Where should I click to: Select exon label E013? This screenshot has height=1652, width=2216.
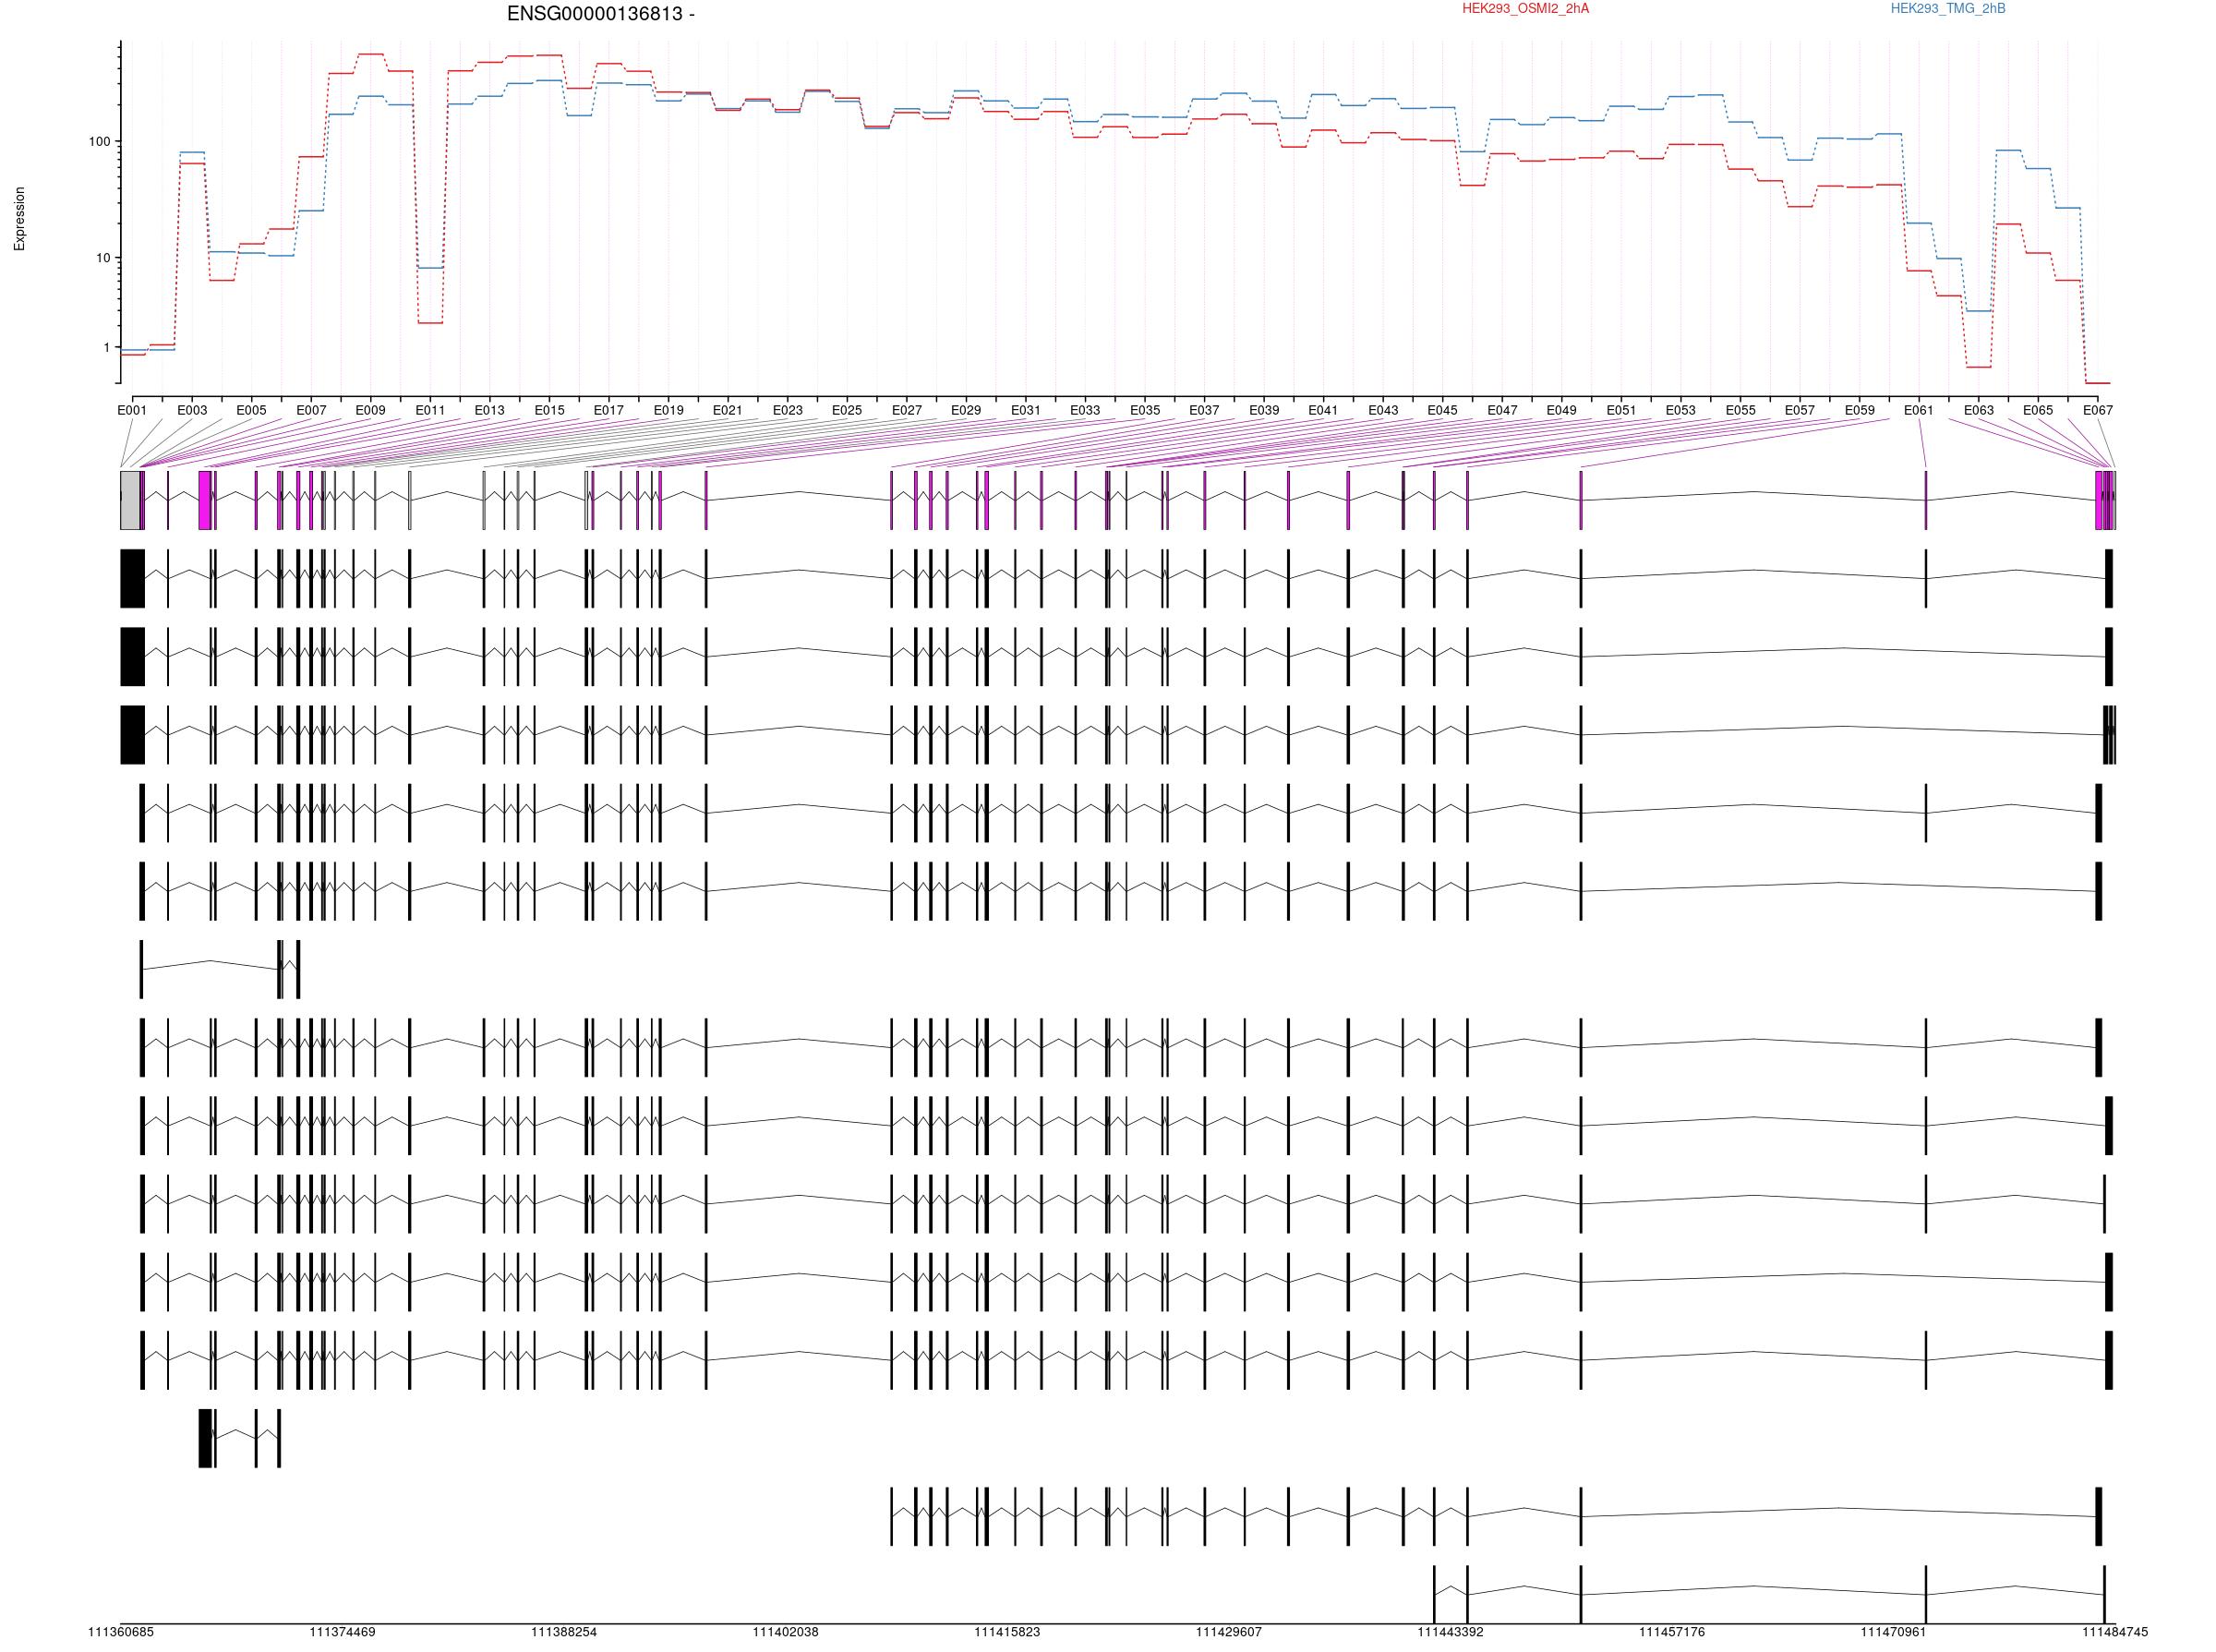tap(489, 410)
